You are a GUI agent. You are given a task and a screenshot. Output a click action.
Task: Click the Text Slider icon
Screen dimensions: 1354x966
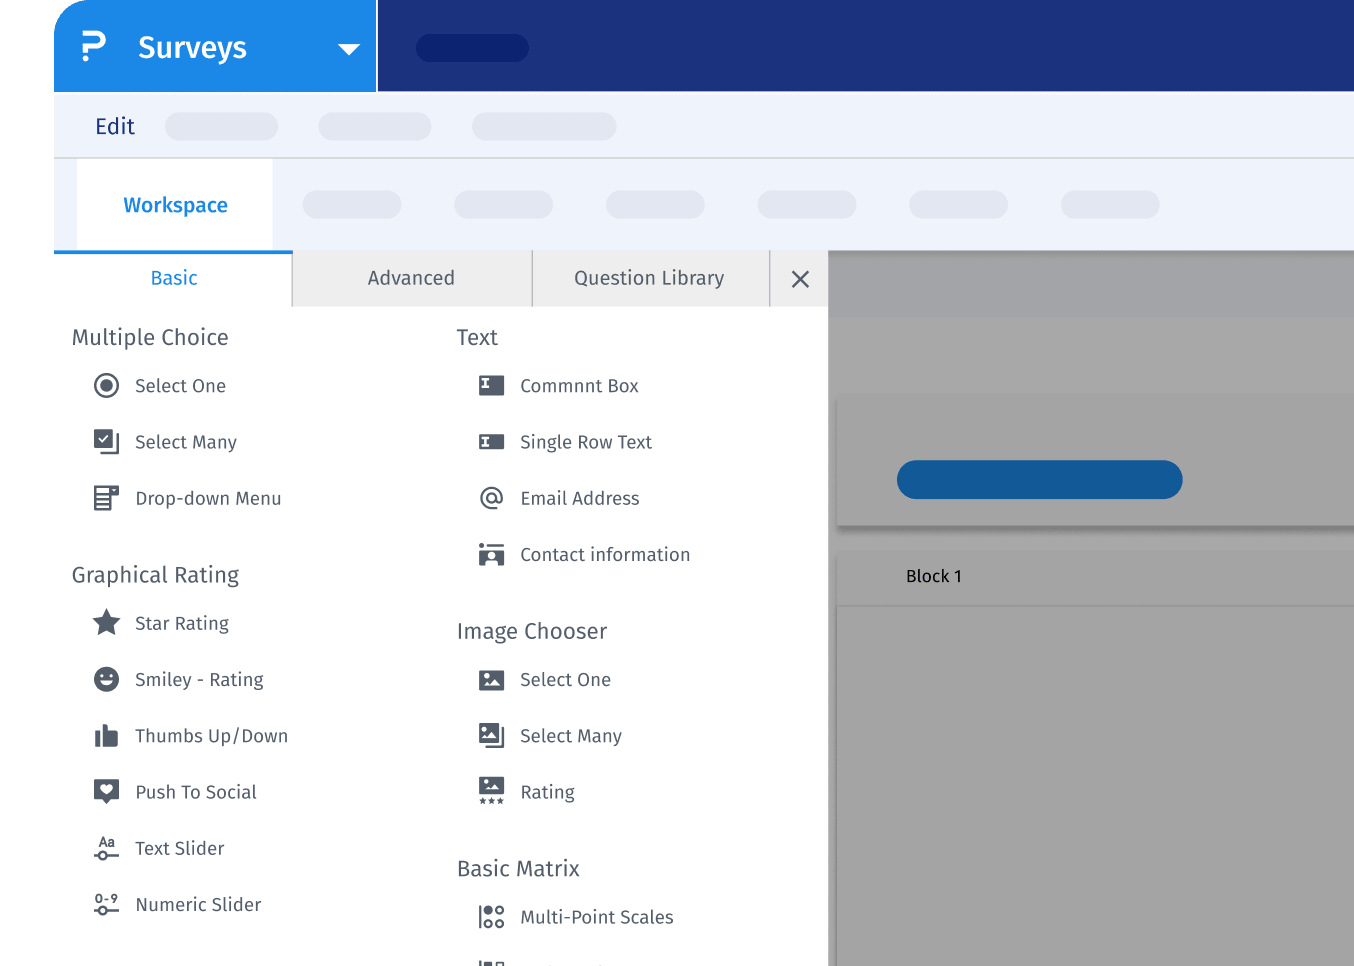[x=106, y=848]
